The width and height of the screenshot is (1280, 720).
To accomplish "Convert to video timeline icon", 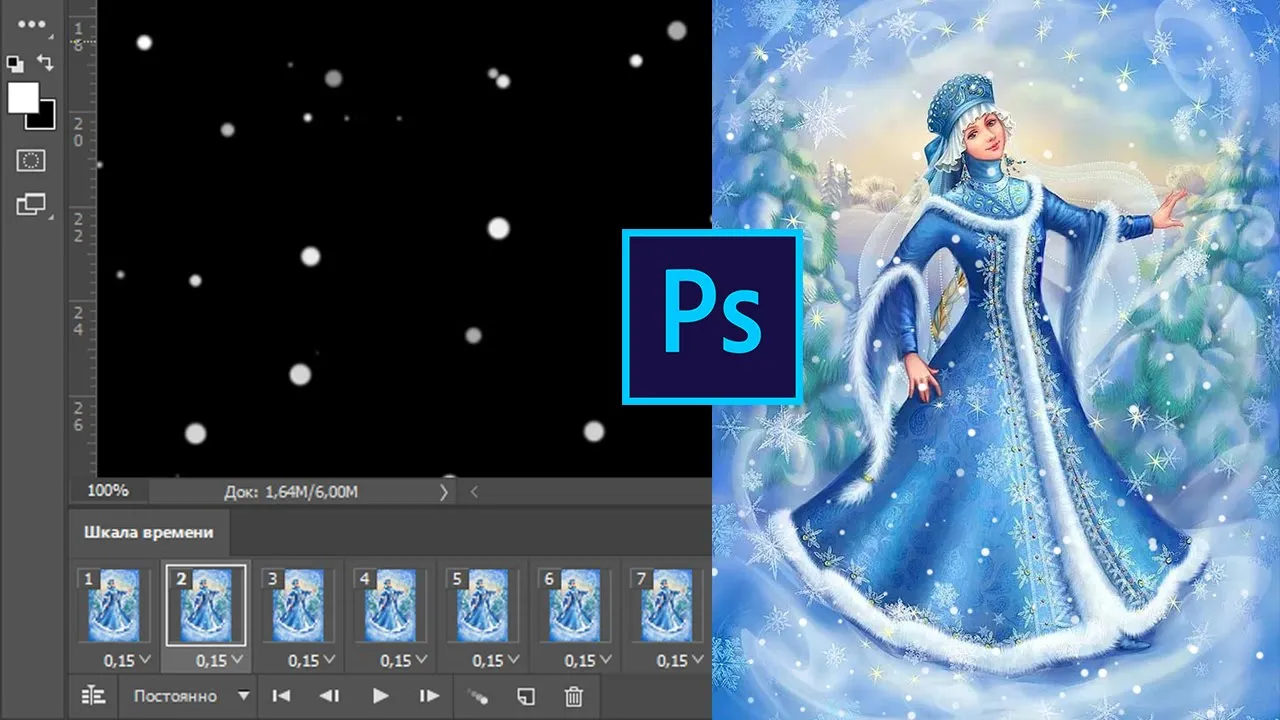I will 93,696.
